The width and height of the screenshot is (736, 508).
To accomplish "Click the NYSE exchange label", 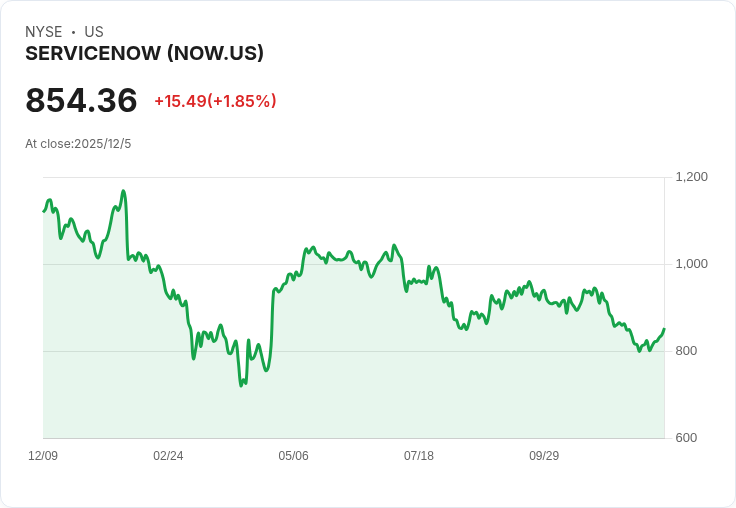I will pos(44,32).
